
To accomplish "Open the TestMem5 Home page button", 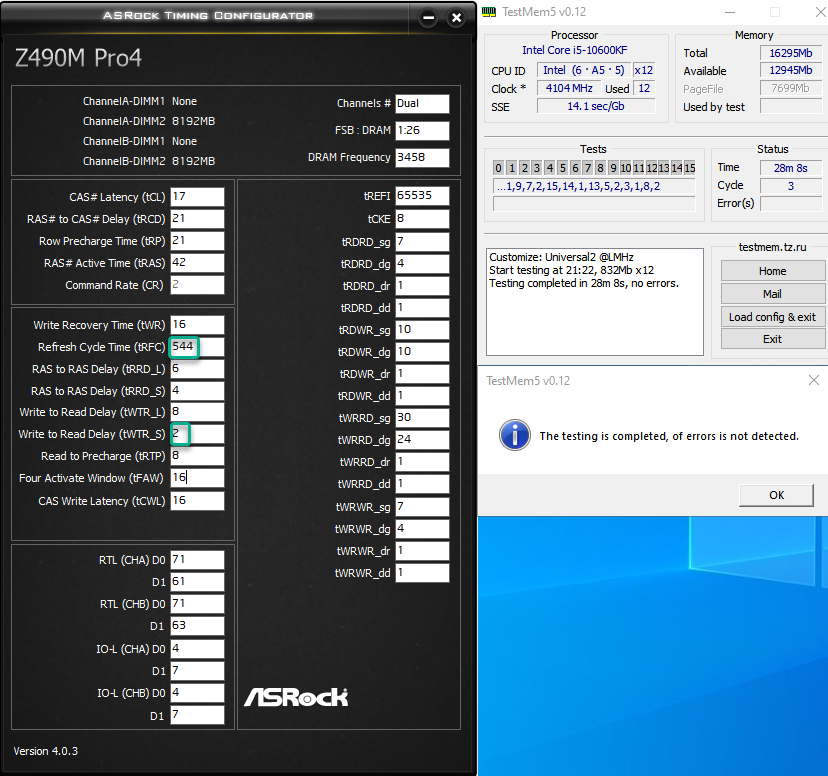I will [x=773, y=271].
